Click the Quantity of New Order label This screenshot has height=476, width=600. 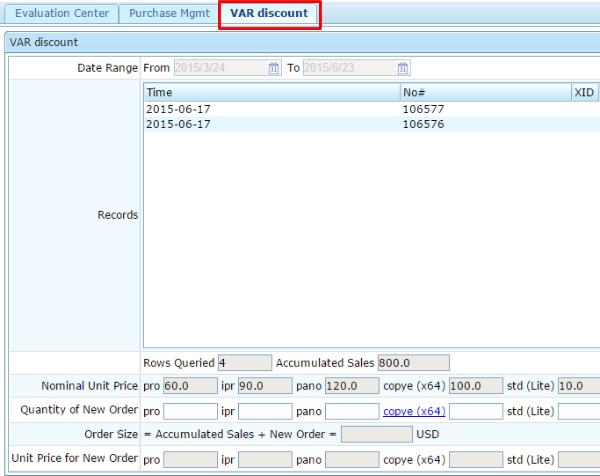coord(79,410)
